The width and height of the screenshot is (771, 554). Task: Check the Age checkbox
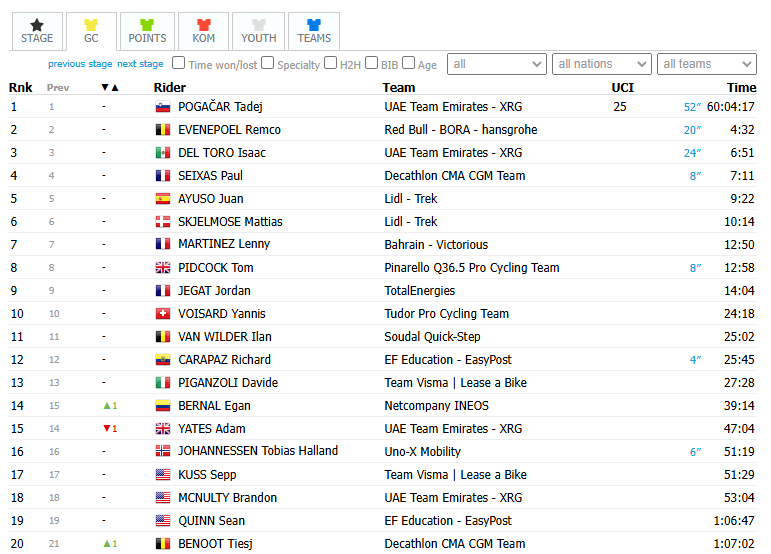pos(409,63)
